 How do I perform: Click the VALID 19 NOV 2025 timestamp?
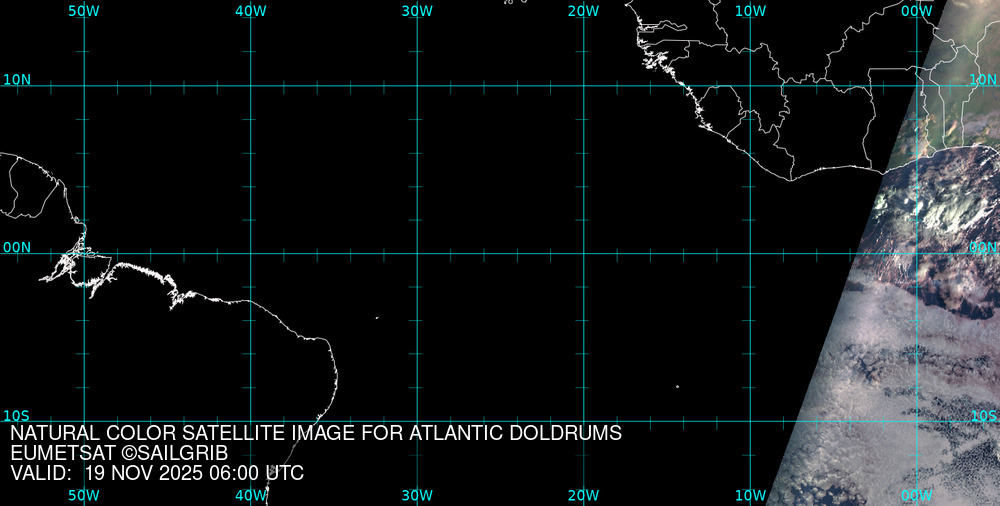(157, 473)
